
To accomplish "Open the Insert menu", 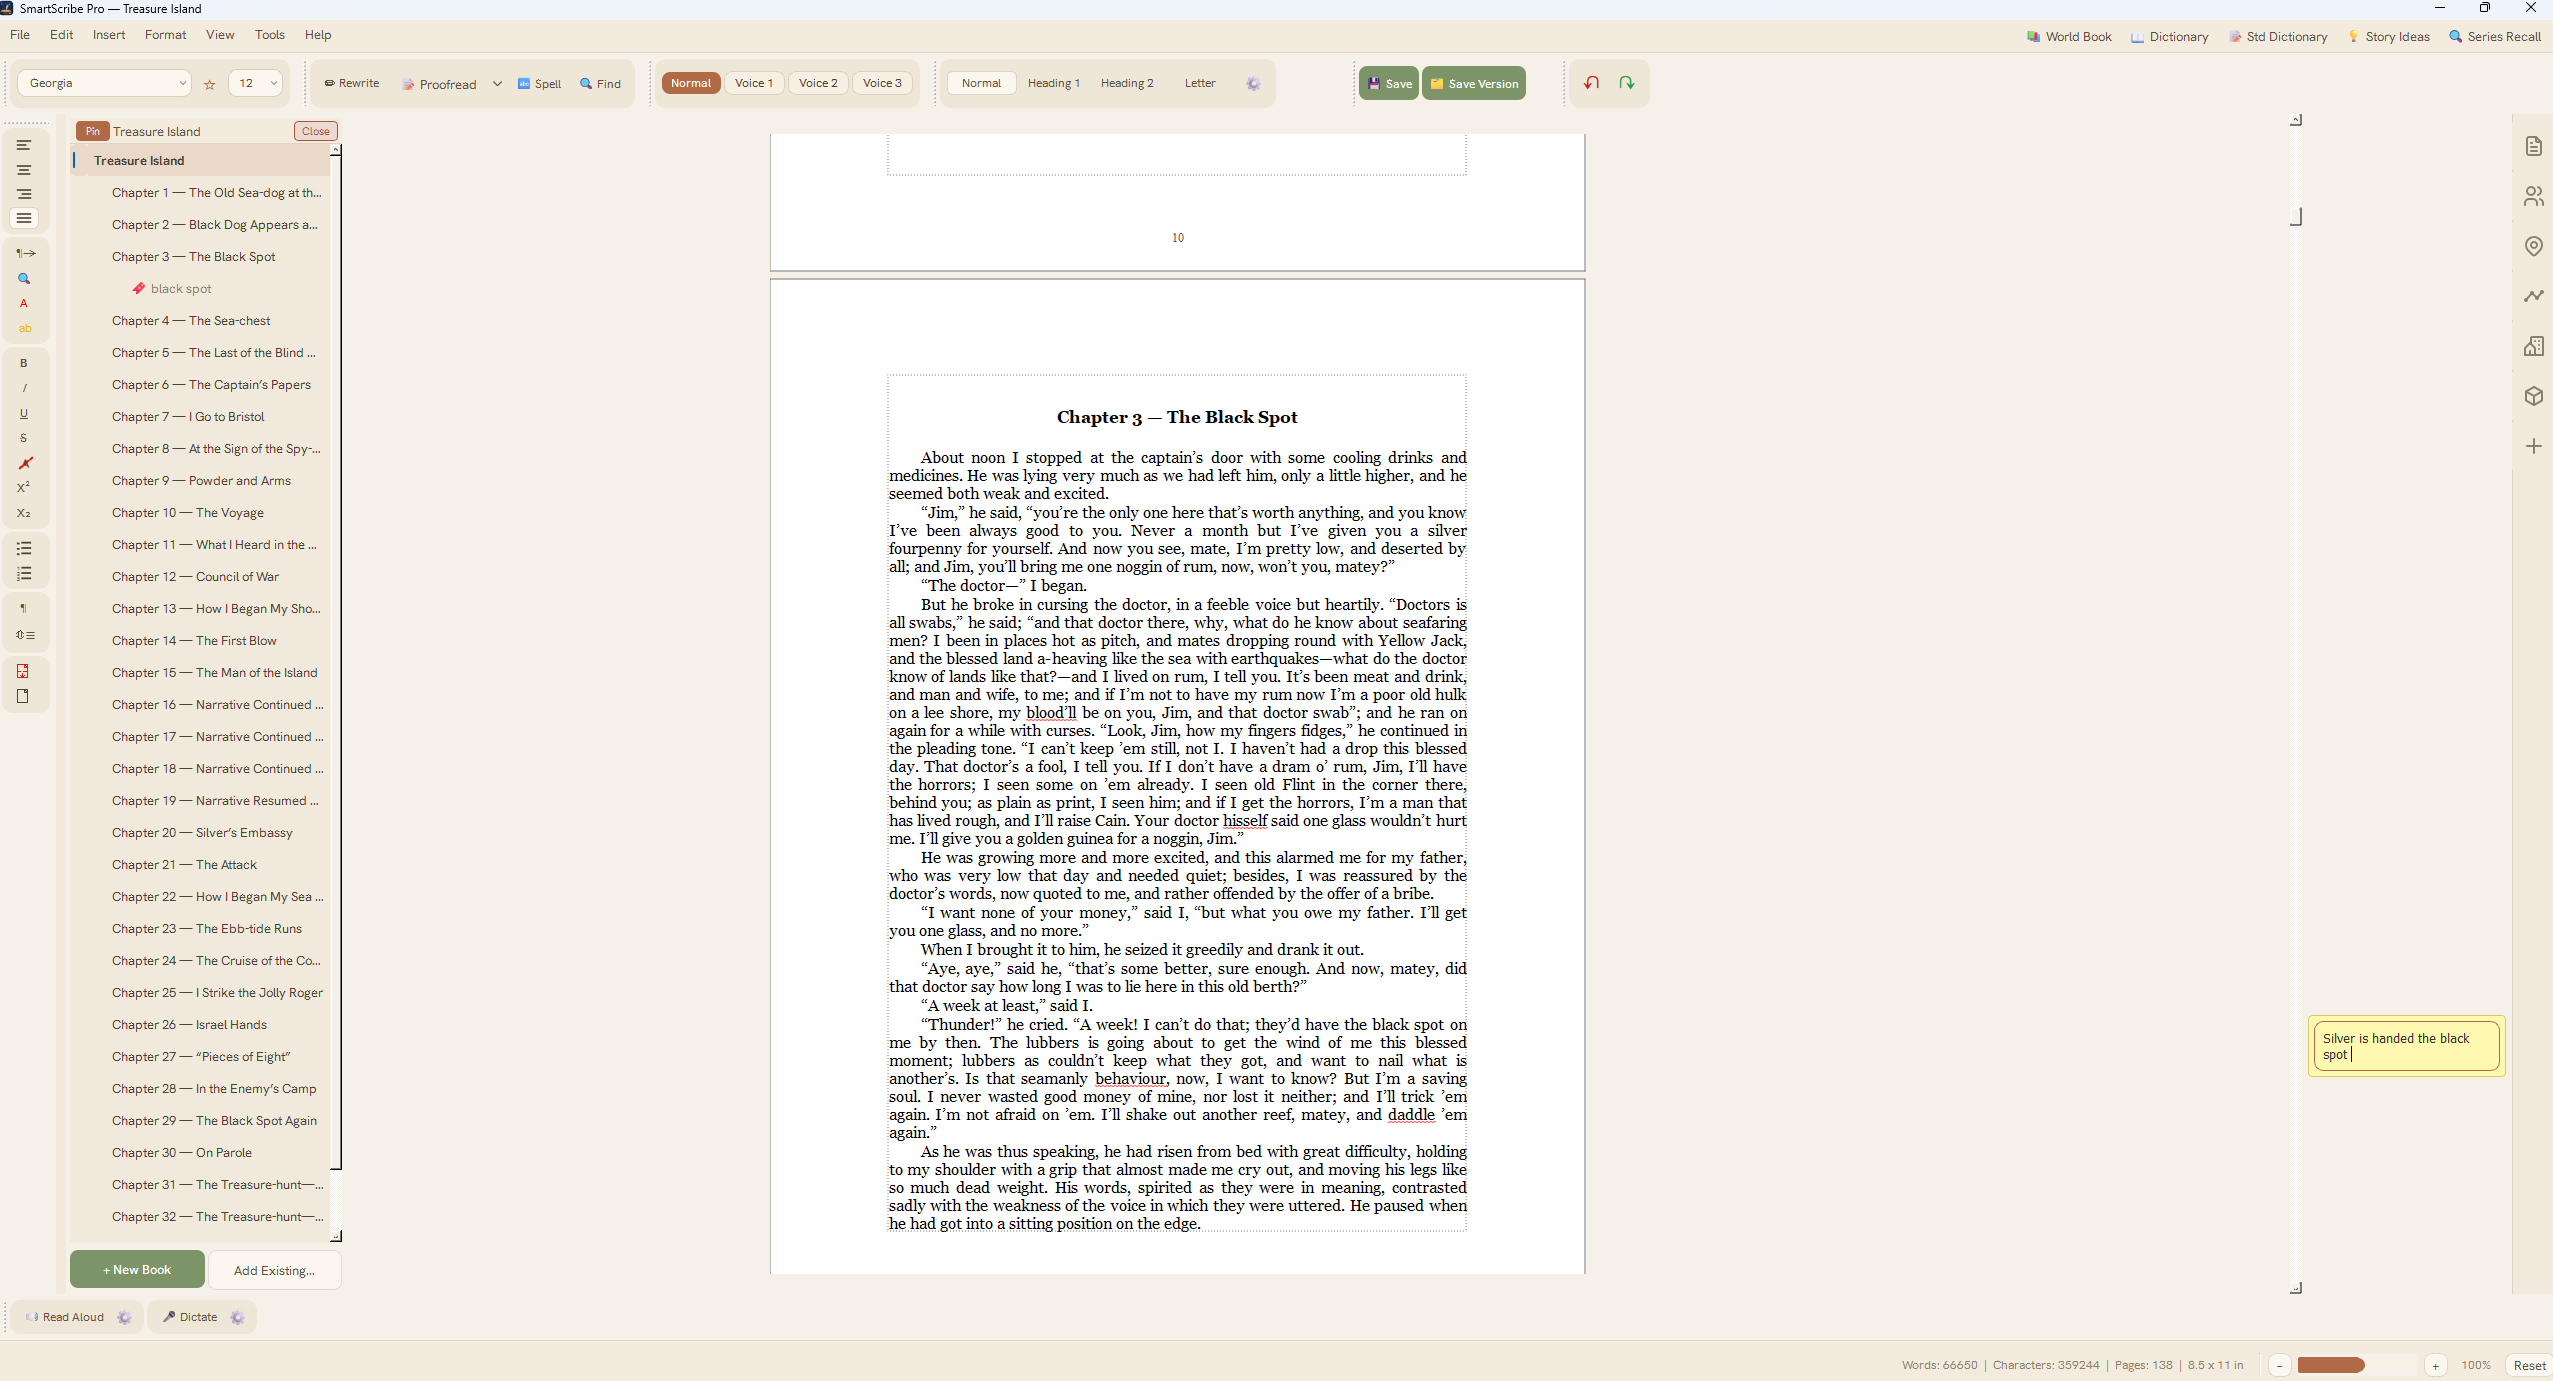I will [109, 35].
